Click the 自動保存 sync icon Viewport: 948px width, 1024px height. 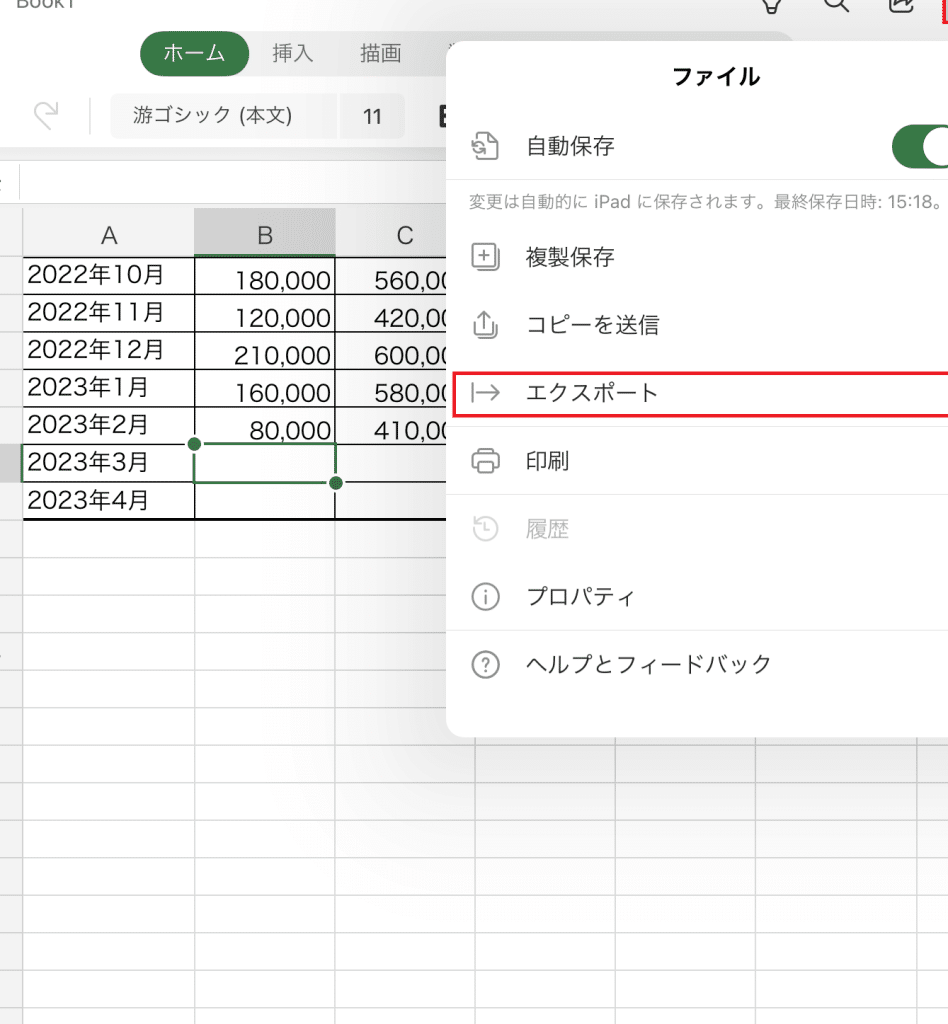click(x=485, y=146)
